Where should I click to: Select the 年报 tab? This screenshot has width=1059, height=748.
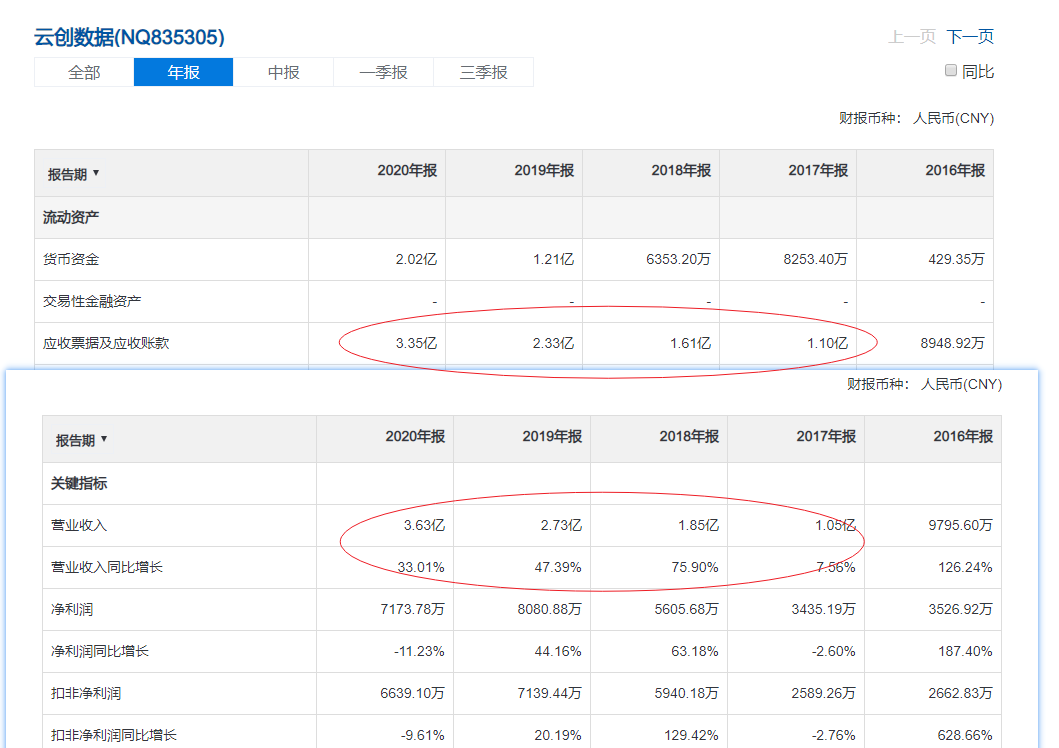[x=184, y=72]
